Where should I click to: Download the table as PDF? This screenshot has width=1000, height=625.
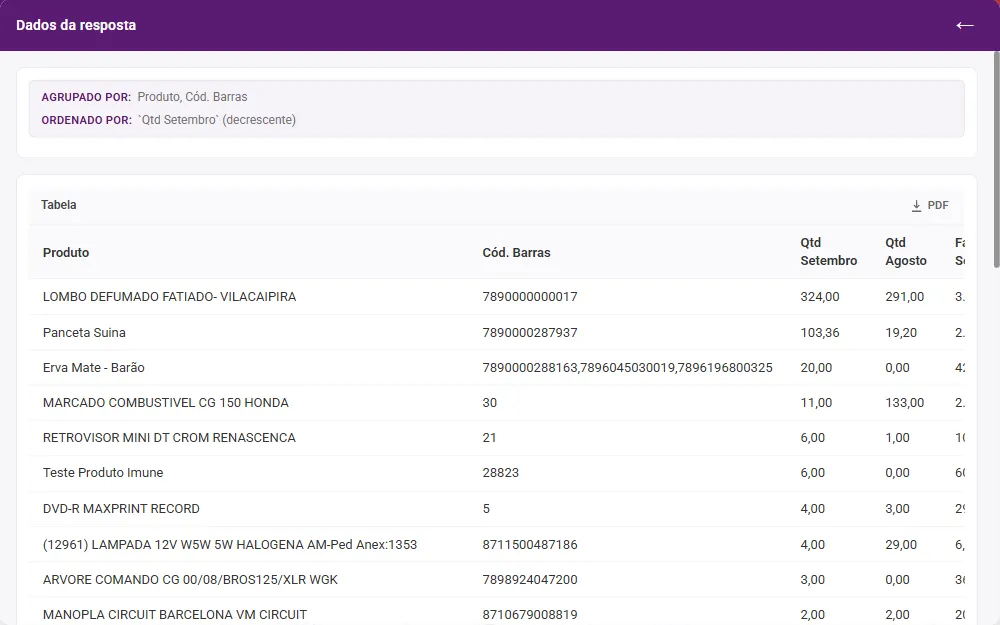click(930, 205)
